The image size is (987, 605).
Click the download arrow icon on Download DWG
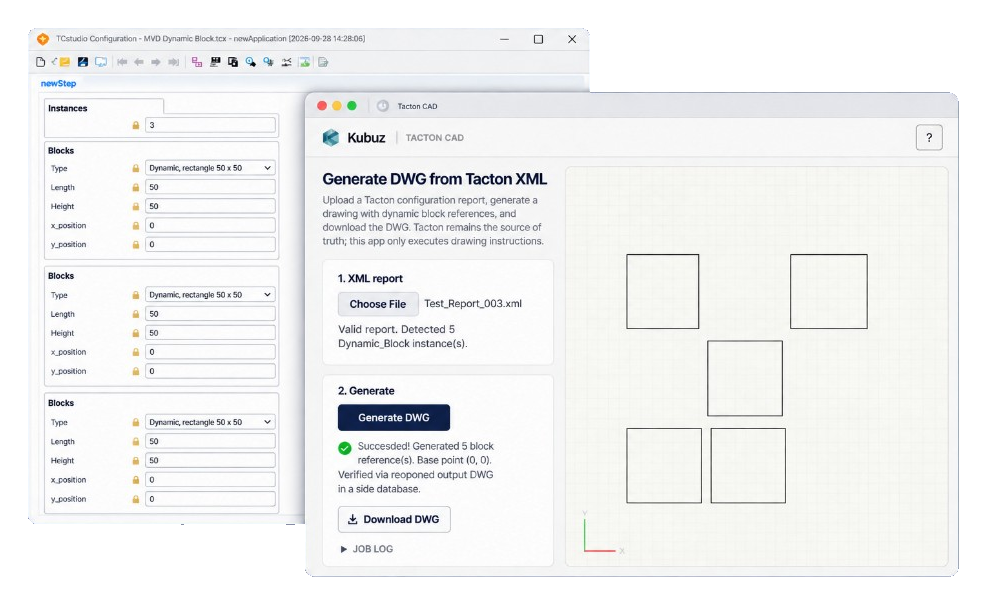coord(352,519)
